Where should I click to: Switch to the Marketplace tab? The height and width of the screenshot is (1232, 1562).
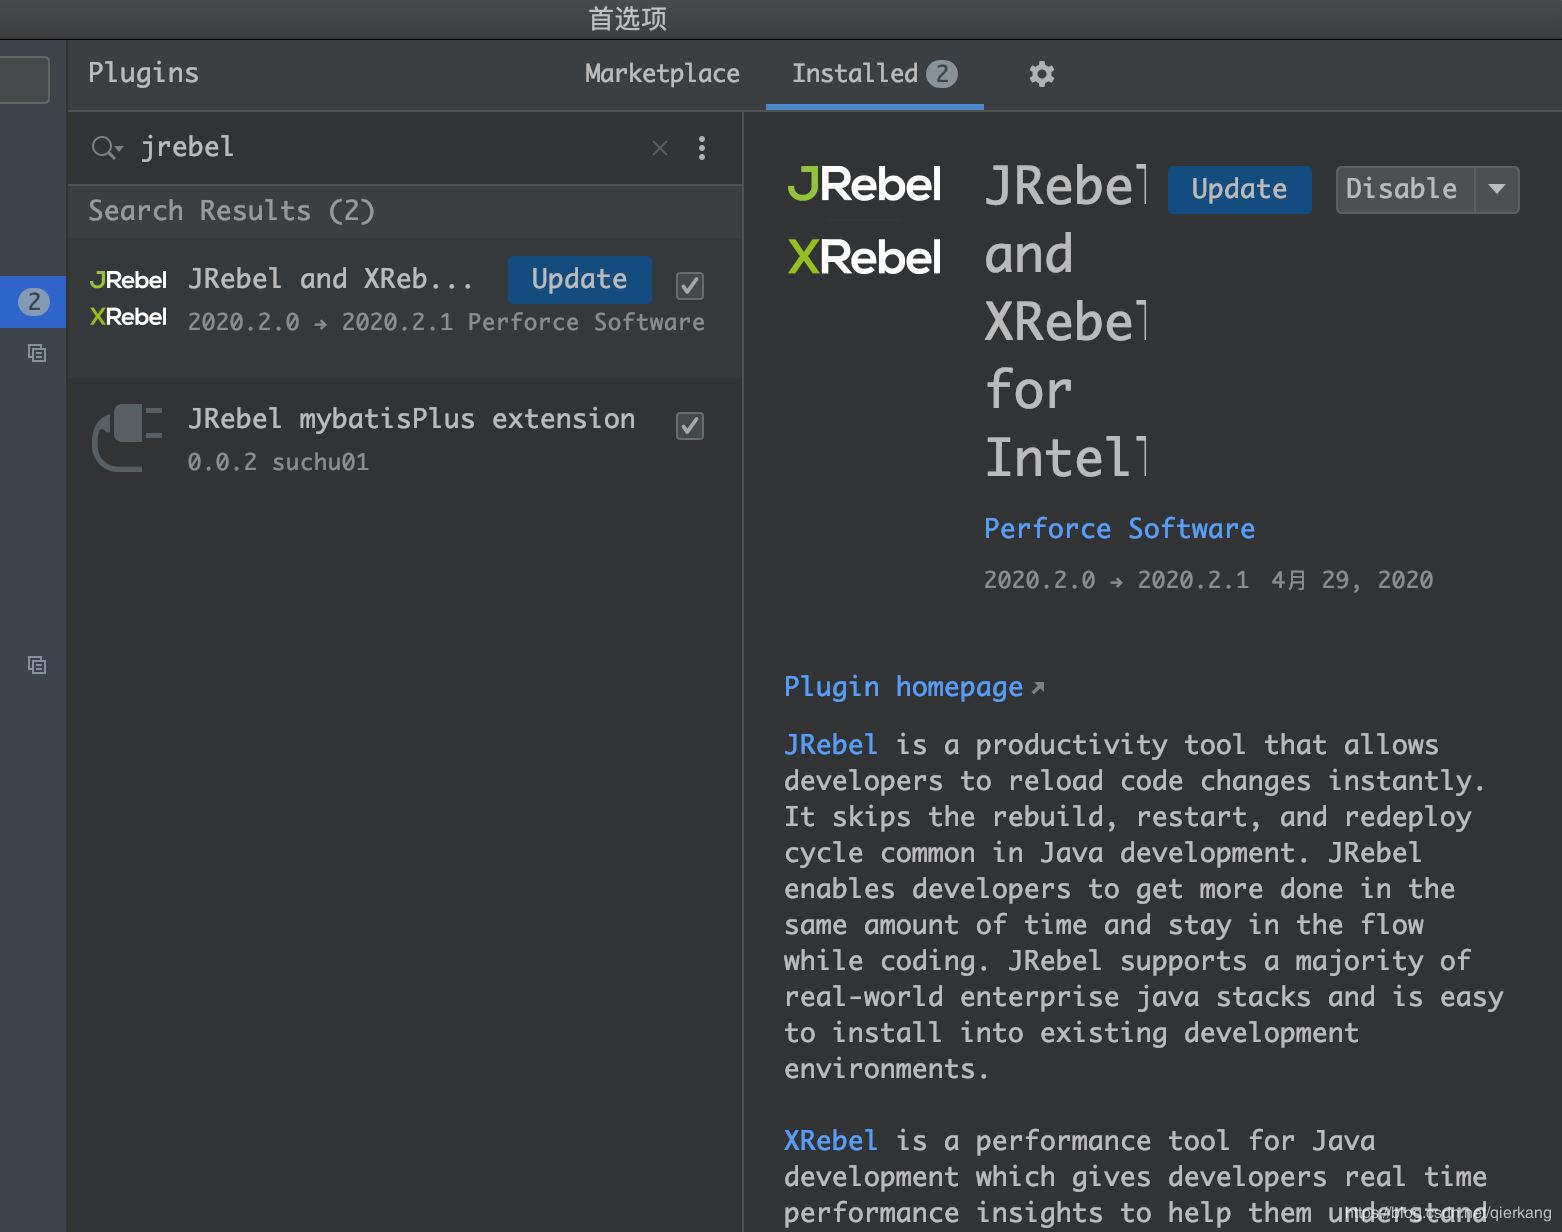pyautogui.click(x=662, y=73)
